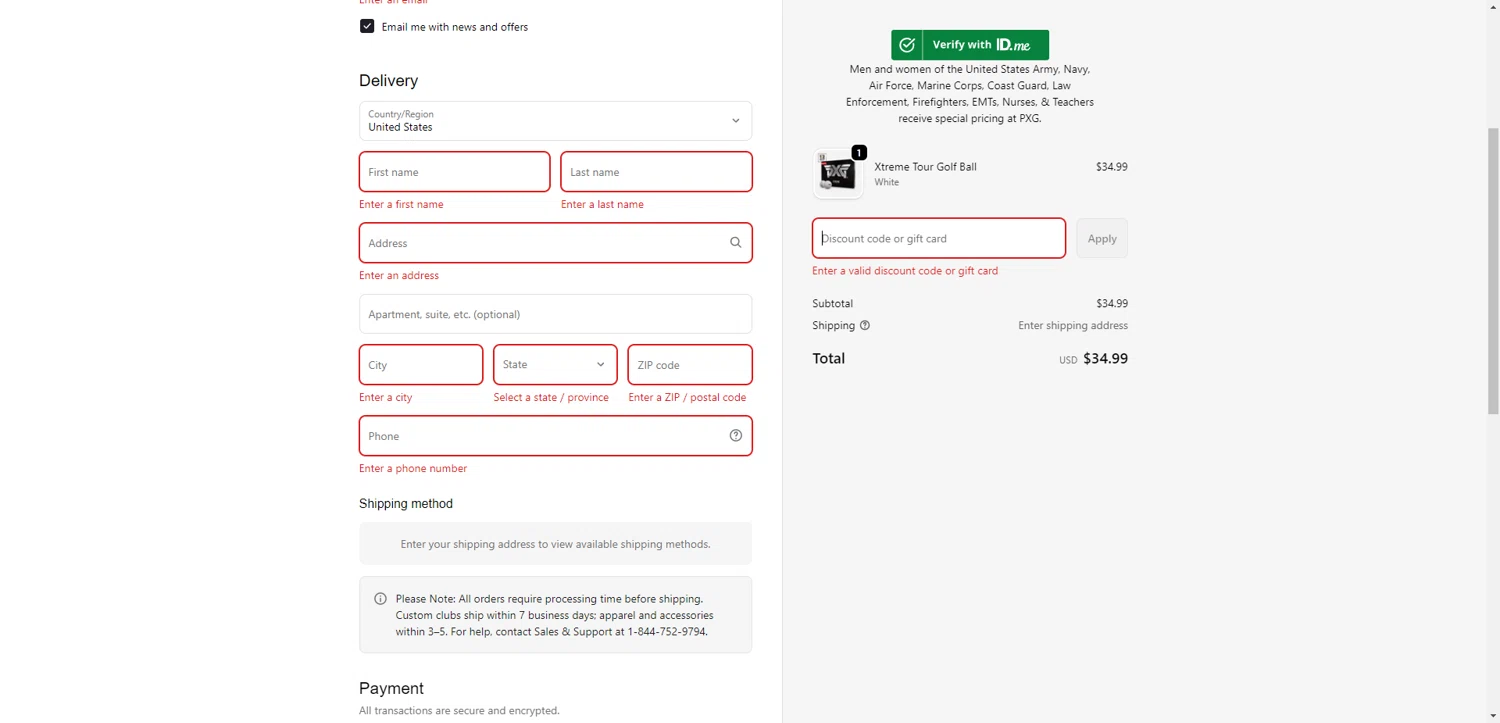Click the ZIP code field
The image size is (1500, 723).
tap(689, 365)
